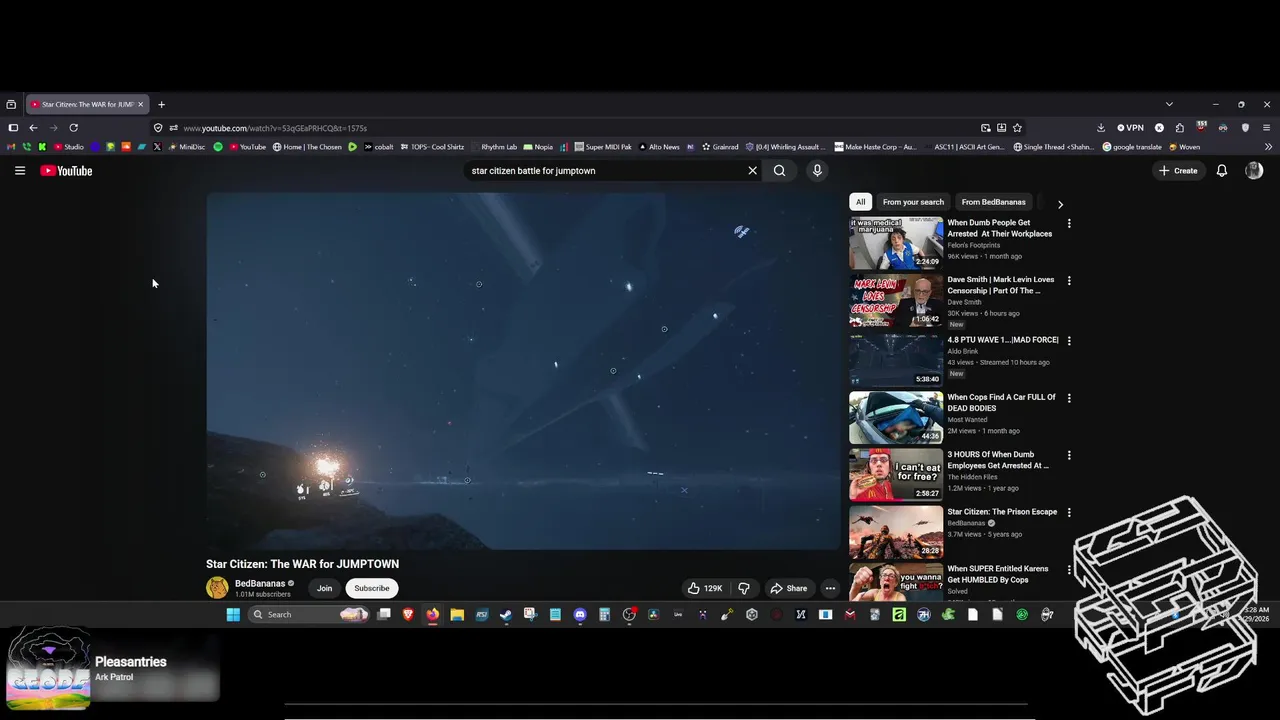
Task: Open Steam from the taskbar
Action: click(506, 615)
